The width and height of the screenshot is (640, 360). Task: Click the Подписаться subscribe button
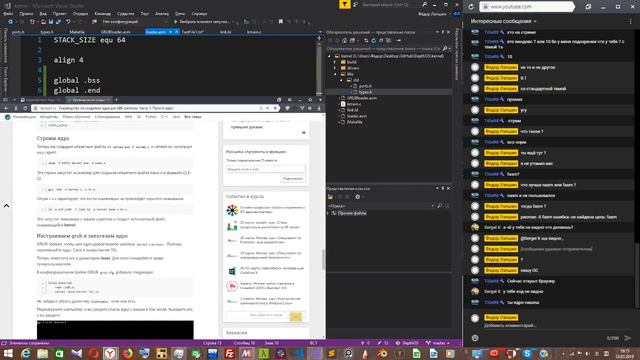(x=293, y=179)
